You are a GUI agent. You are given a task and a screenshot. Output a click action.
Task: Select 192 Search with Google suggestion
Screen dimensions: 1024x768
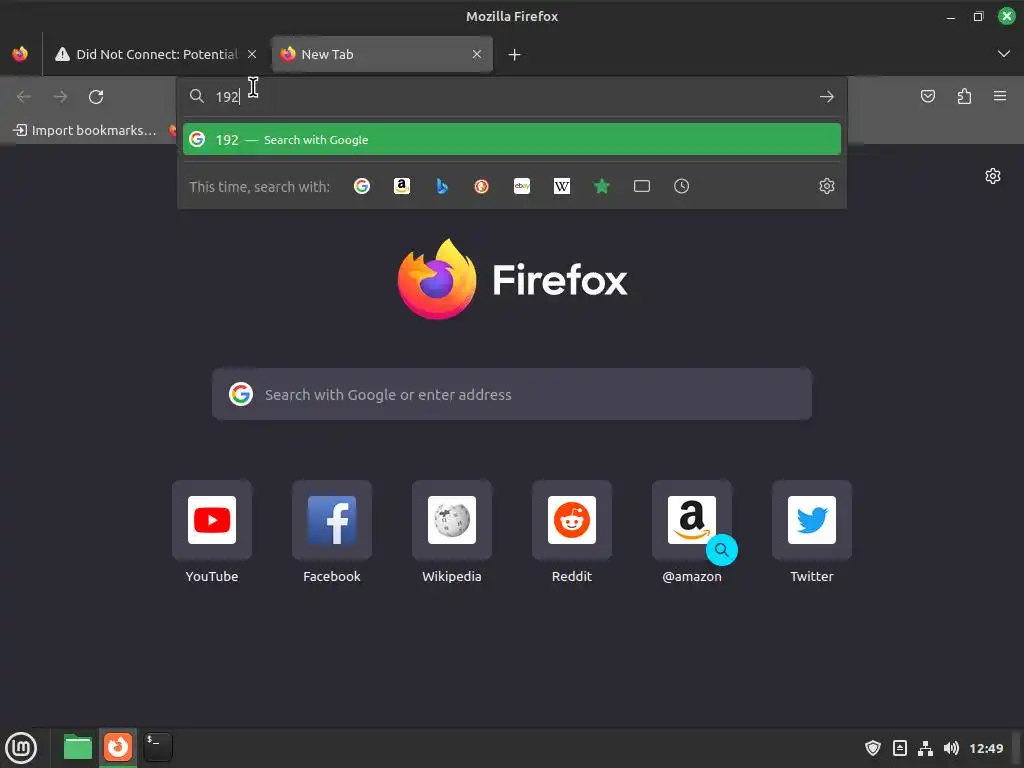click(x=512, y=140)
